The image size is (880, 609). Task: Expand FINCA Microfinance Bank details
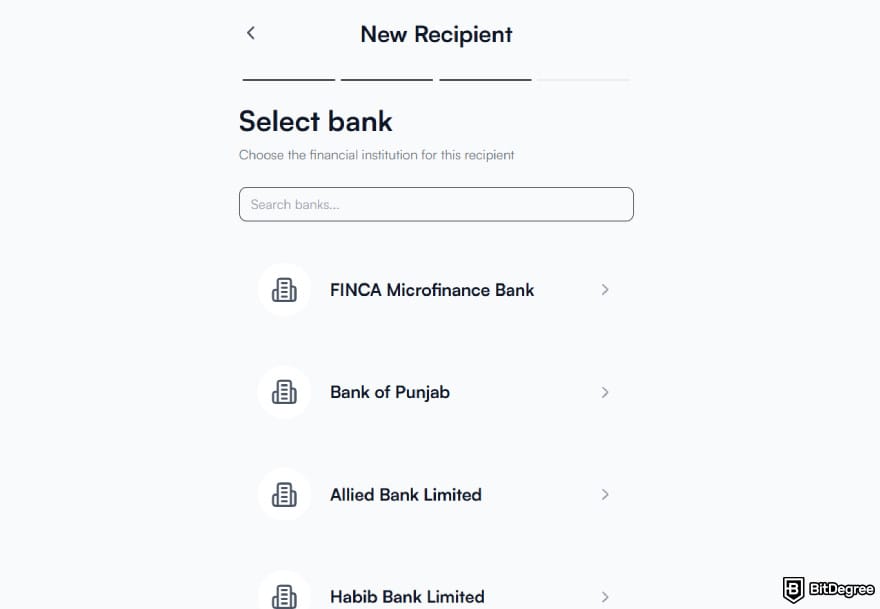pyautogui.click(x=605, y=289)
